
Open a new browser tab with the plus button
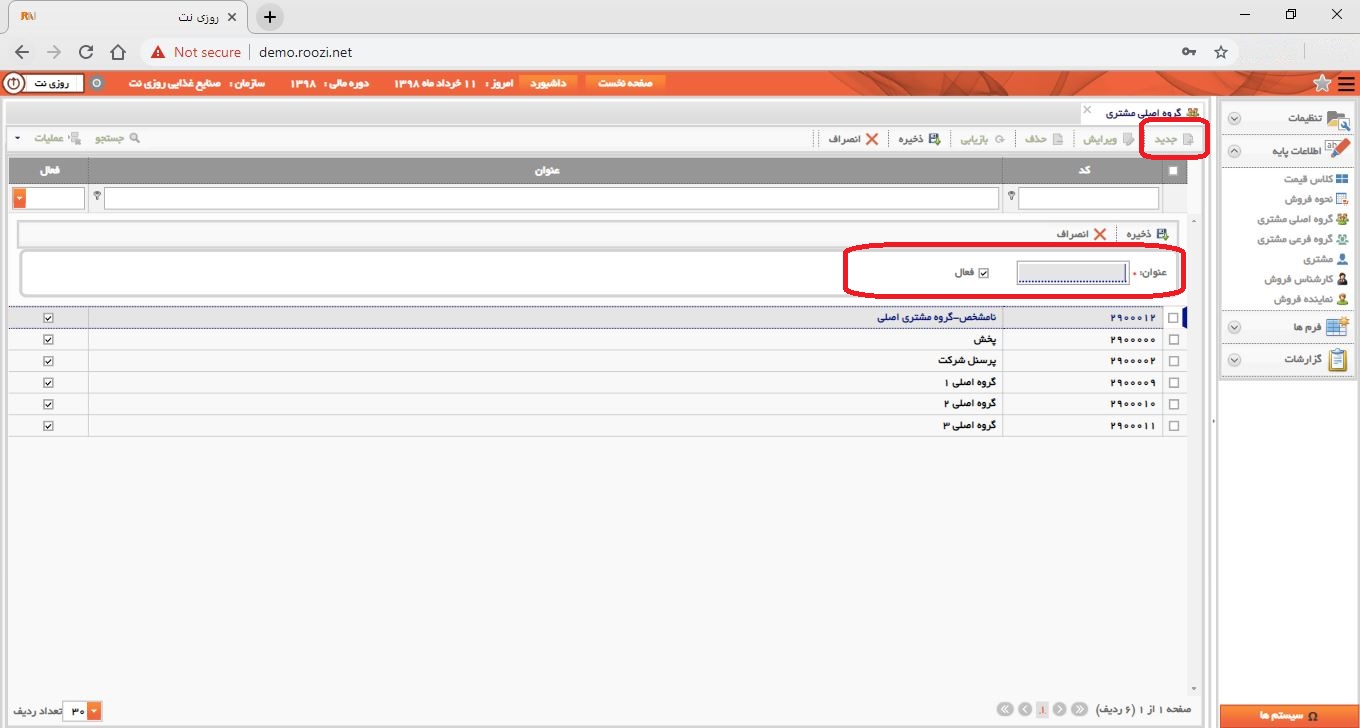tap(270, 17)
